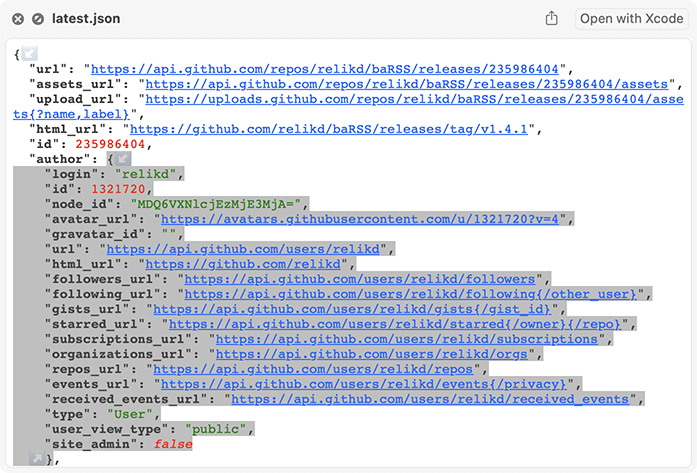Screen dimensions: 697x473
Task: Open the uploads.github.com upload_url link
Action: (400, 99)
